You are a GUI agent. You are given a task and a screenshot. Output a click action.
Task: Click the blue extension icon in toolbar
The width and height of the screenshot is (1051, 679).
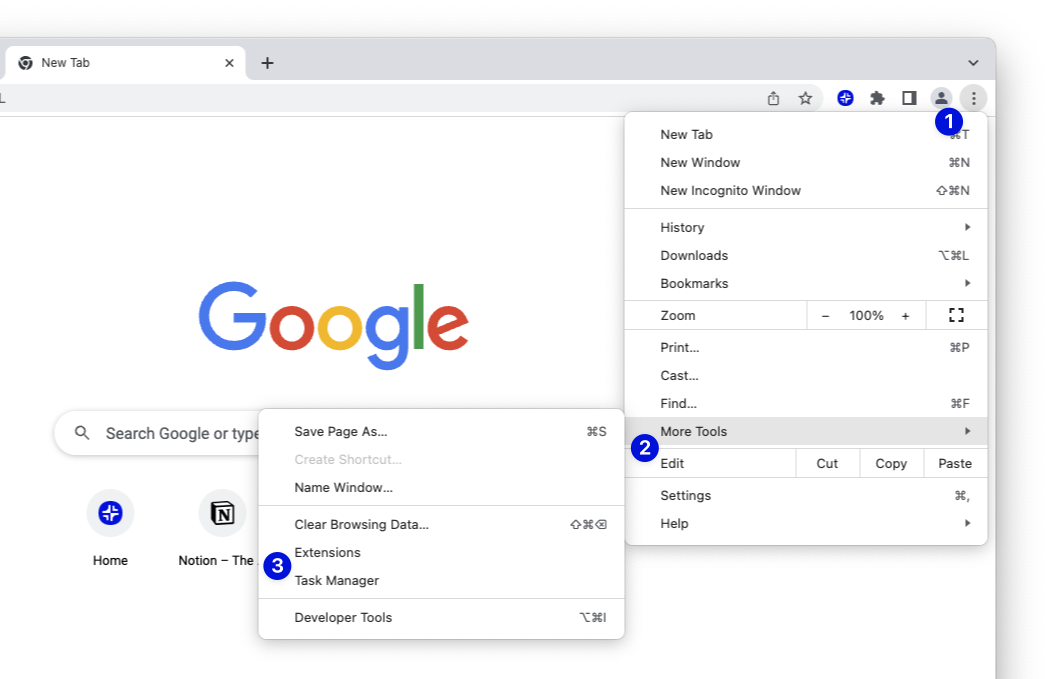[x=845, y=99]
